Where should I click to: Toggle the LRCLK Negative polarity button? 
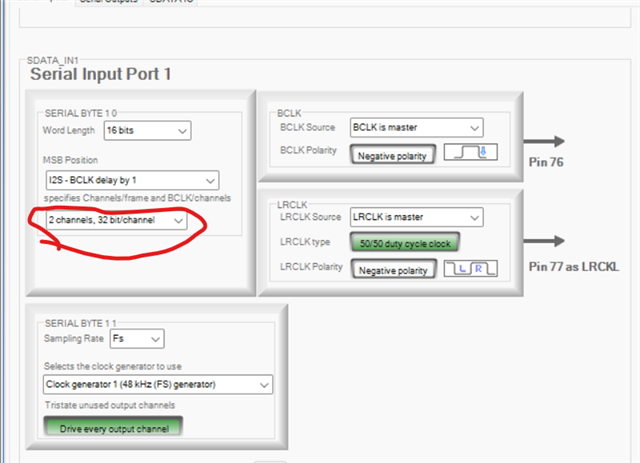pyautogui.click(x=393, y=269)
